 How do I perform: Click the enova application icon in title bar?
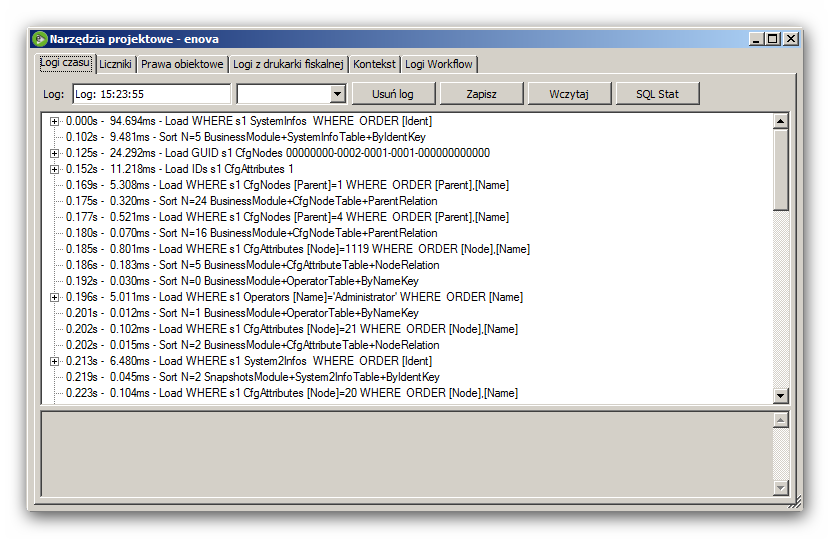tap(40, 39)
